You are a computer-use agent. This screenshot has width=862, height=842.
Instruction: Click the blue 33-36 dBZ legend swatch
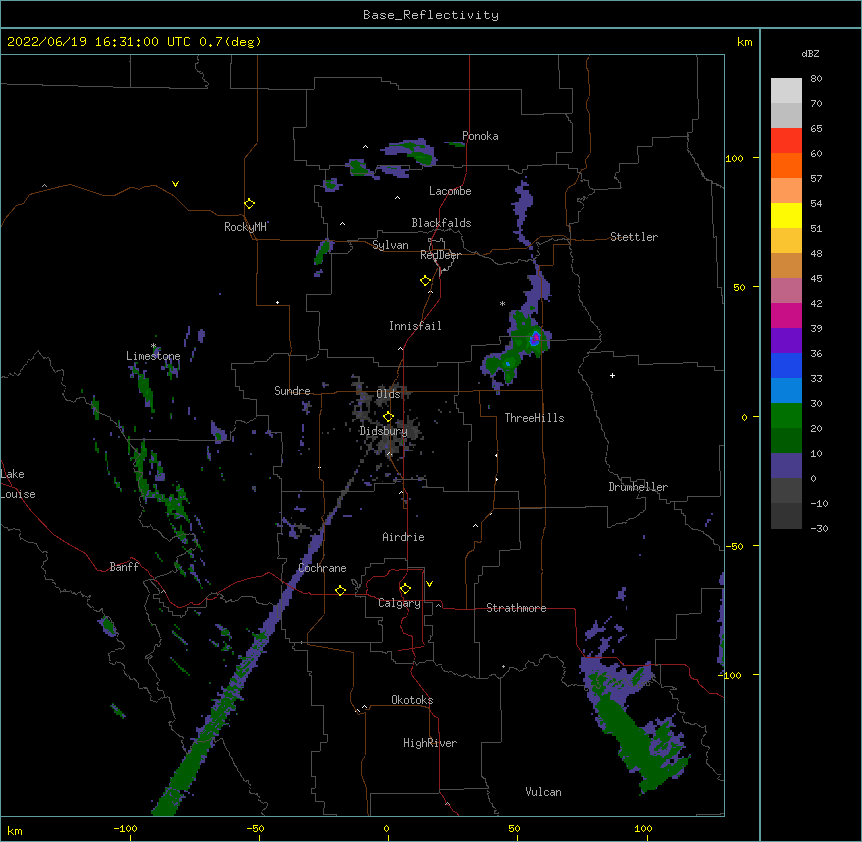point(786,365)
